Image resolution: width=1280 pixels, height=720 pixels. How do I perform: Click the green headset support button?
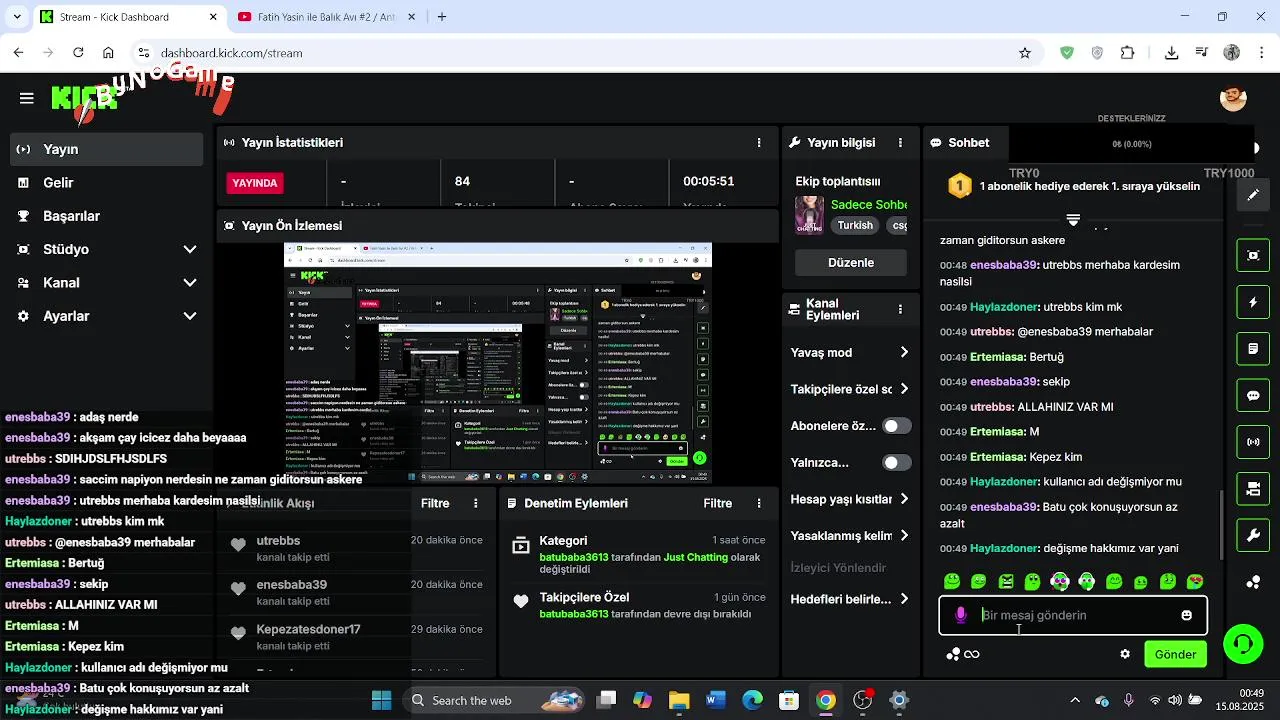pos(1243,643)
